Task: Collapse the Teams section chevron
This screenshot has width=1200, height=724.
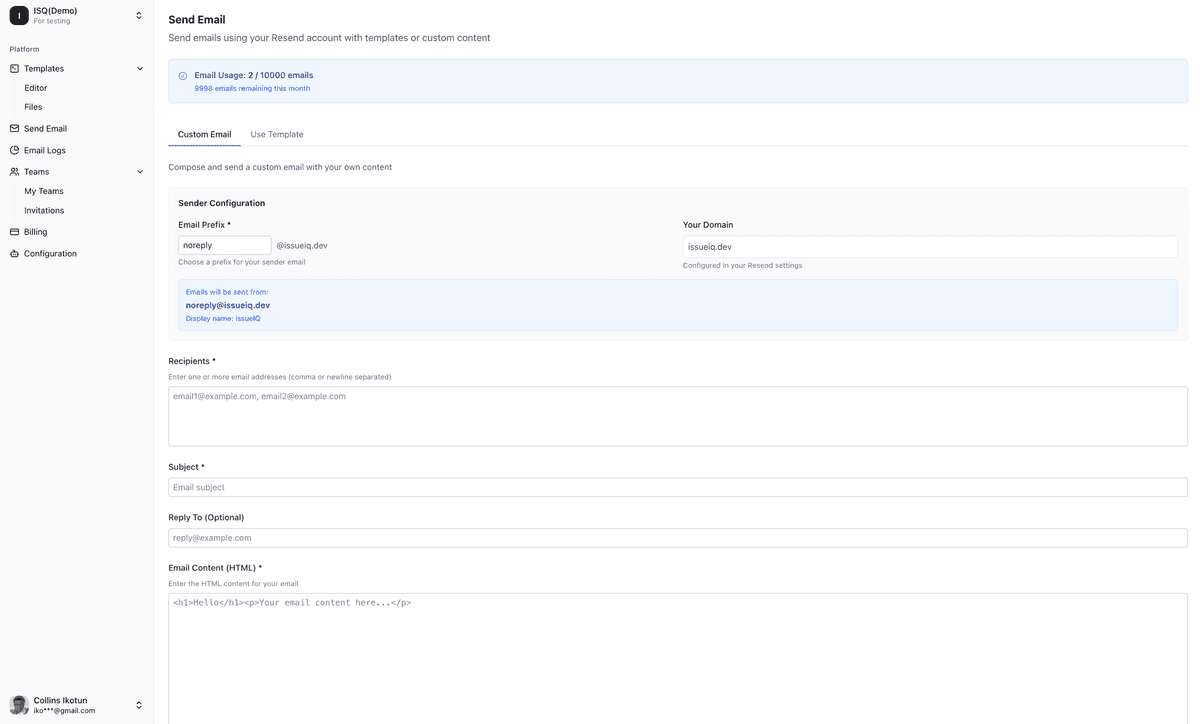Action: click(139, 171)
